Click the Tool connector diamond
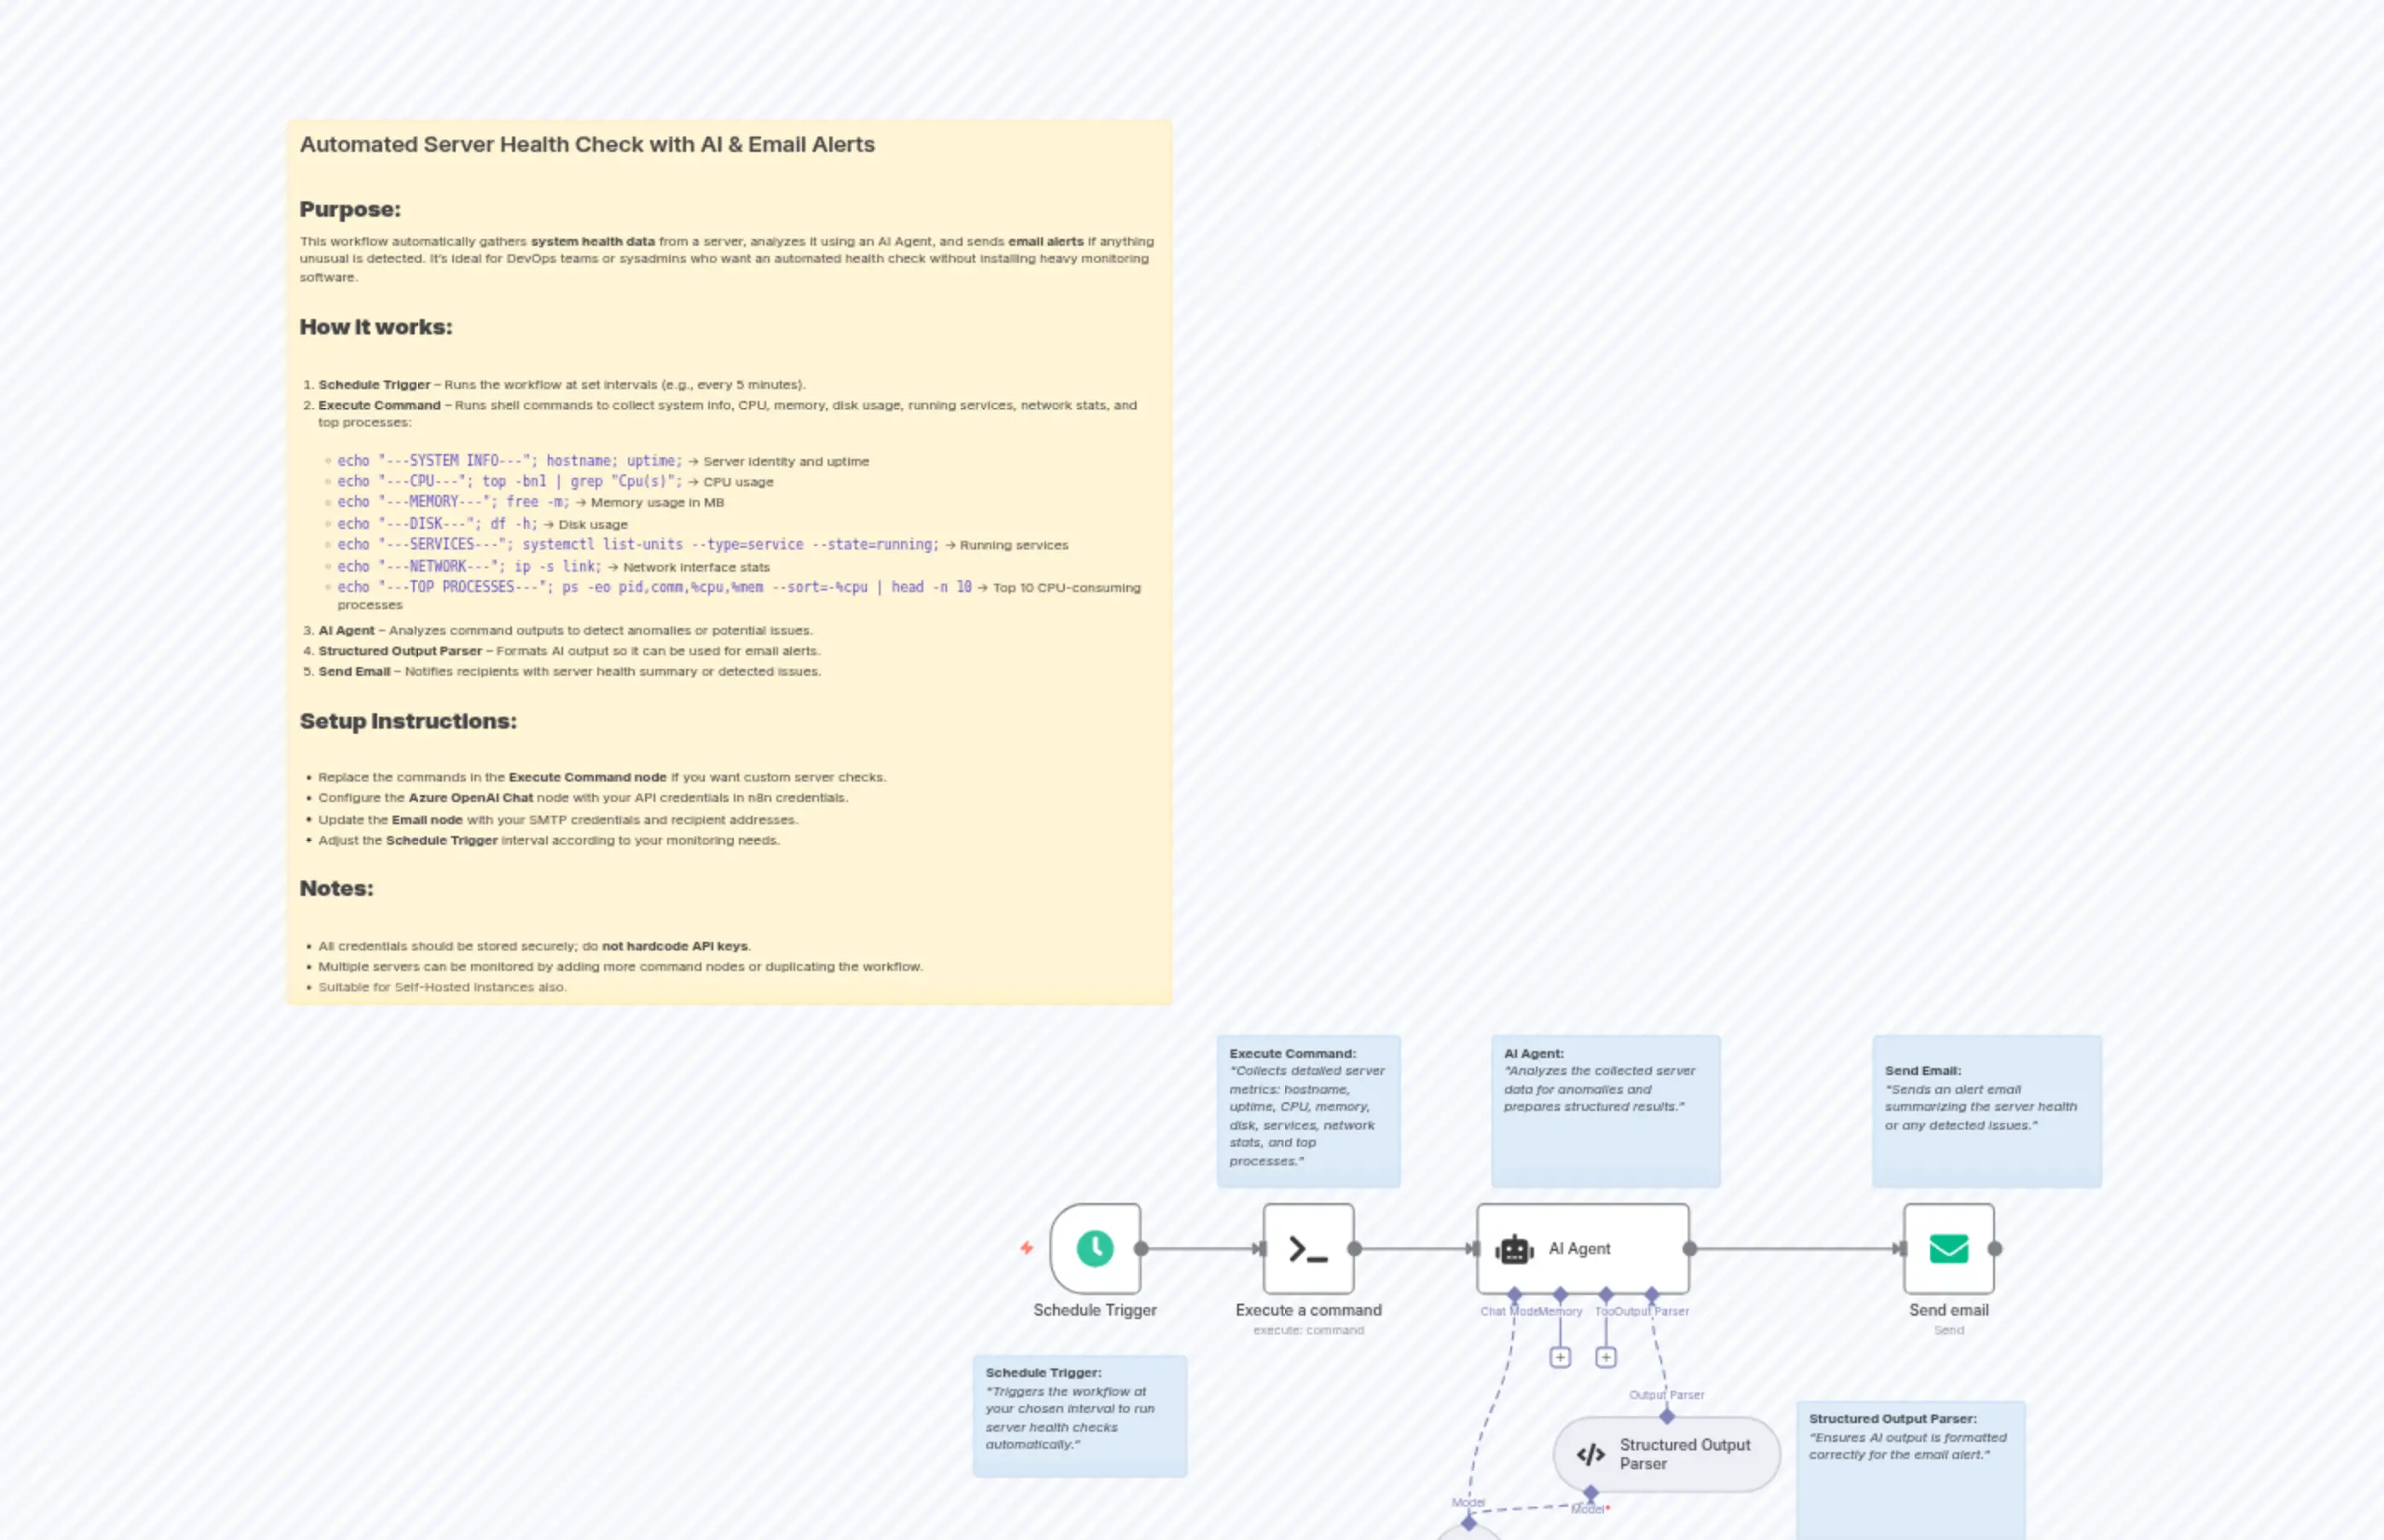This screenshot has width=2384, height=1540. click(1606, 1294)
